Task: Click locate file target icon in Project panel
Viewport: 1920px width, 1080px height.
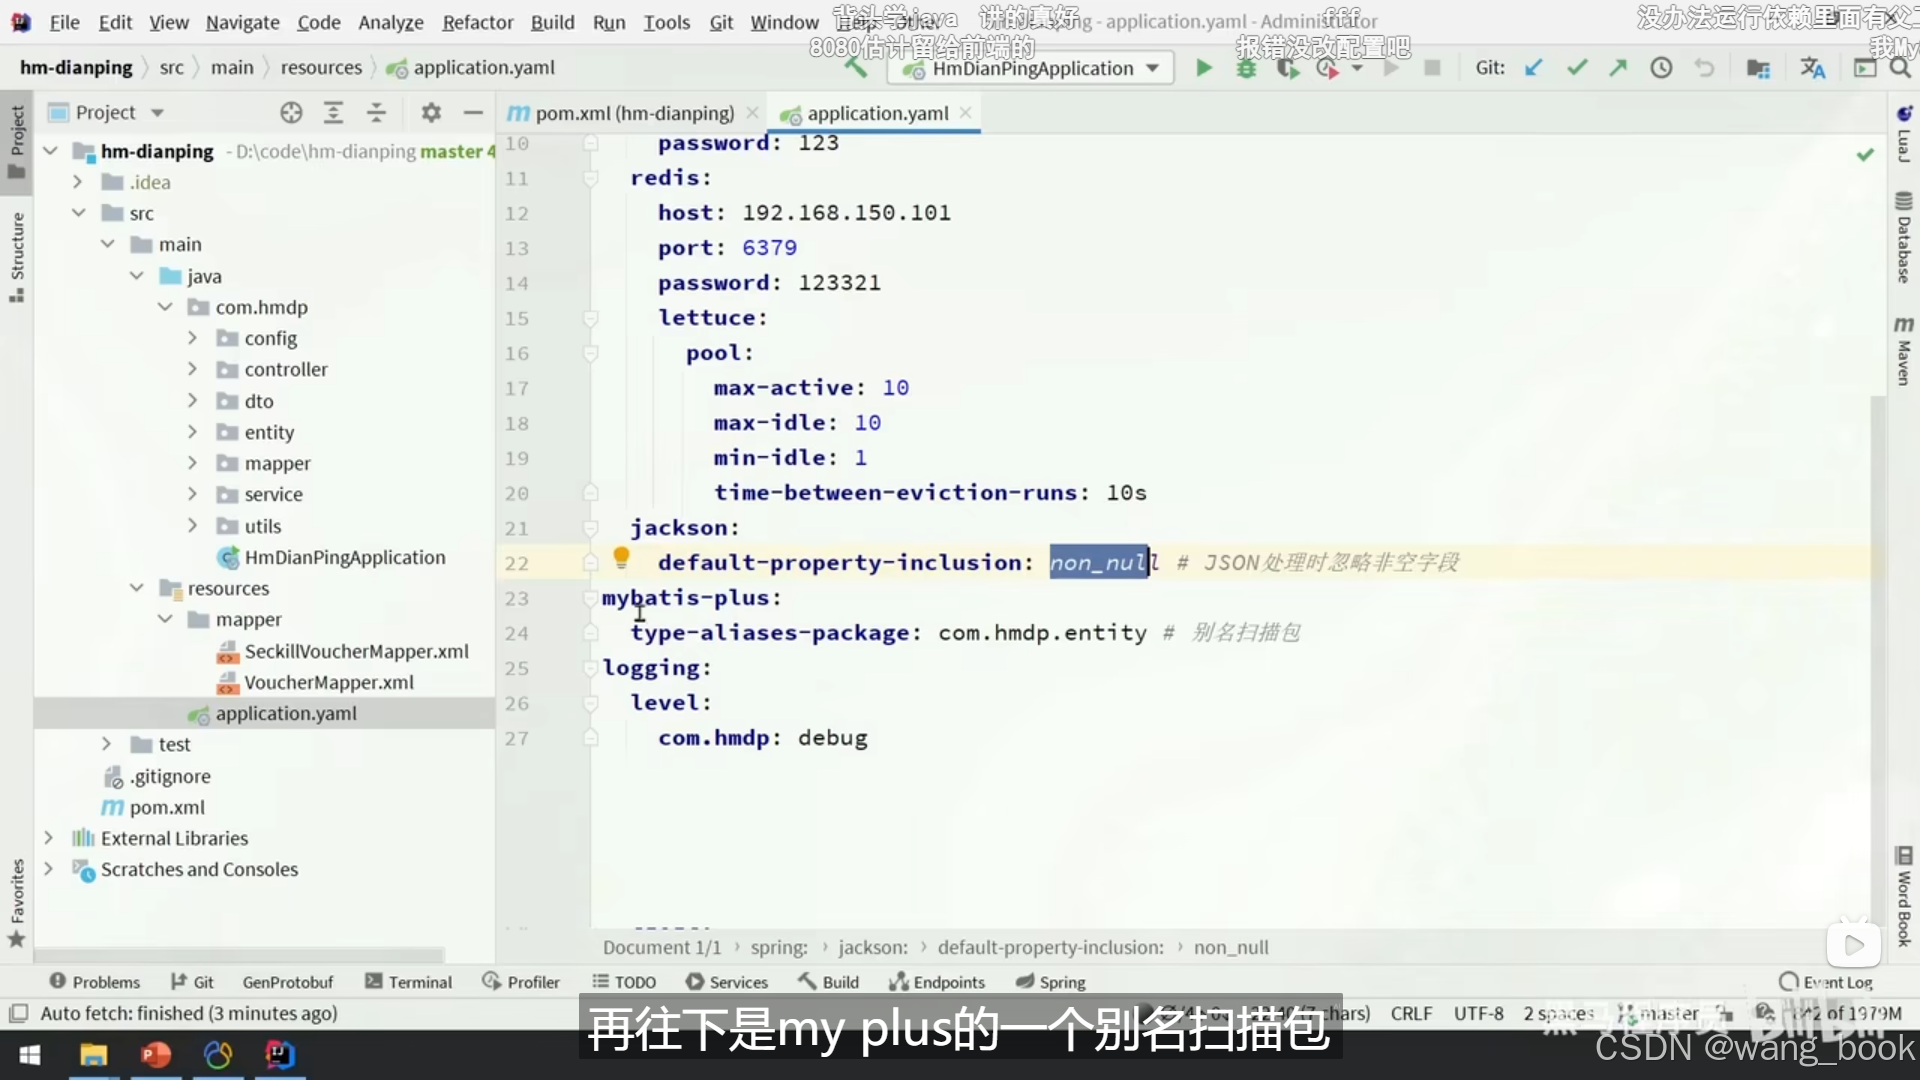Action: coord(291,113)
